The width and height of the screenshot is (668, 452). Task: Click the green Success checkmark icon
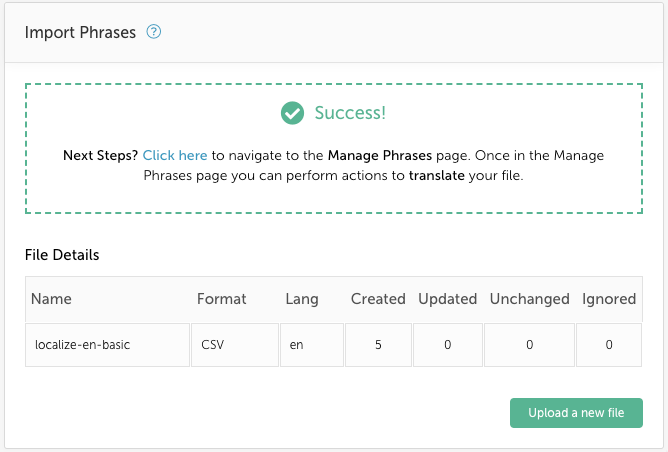point(292,113)
